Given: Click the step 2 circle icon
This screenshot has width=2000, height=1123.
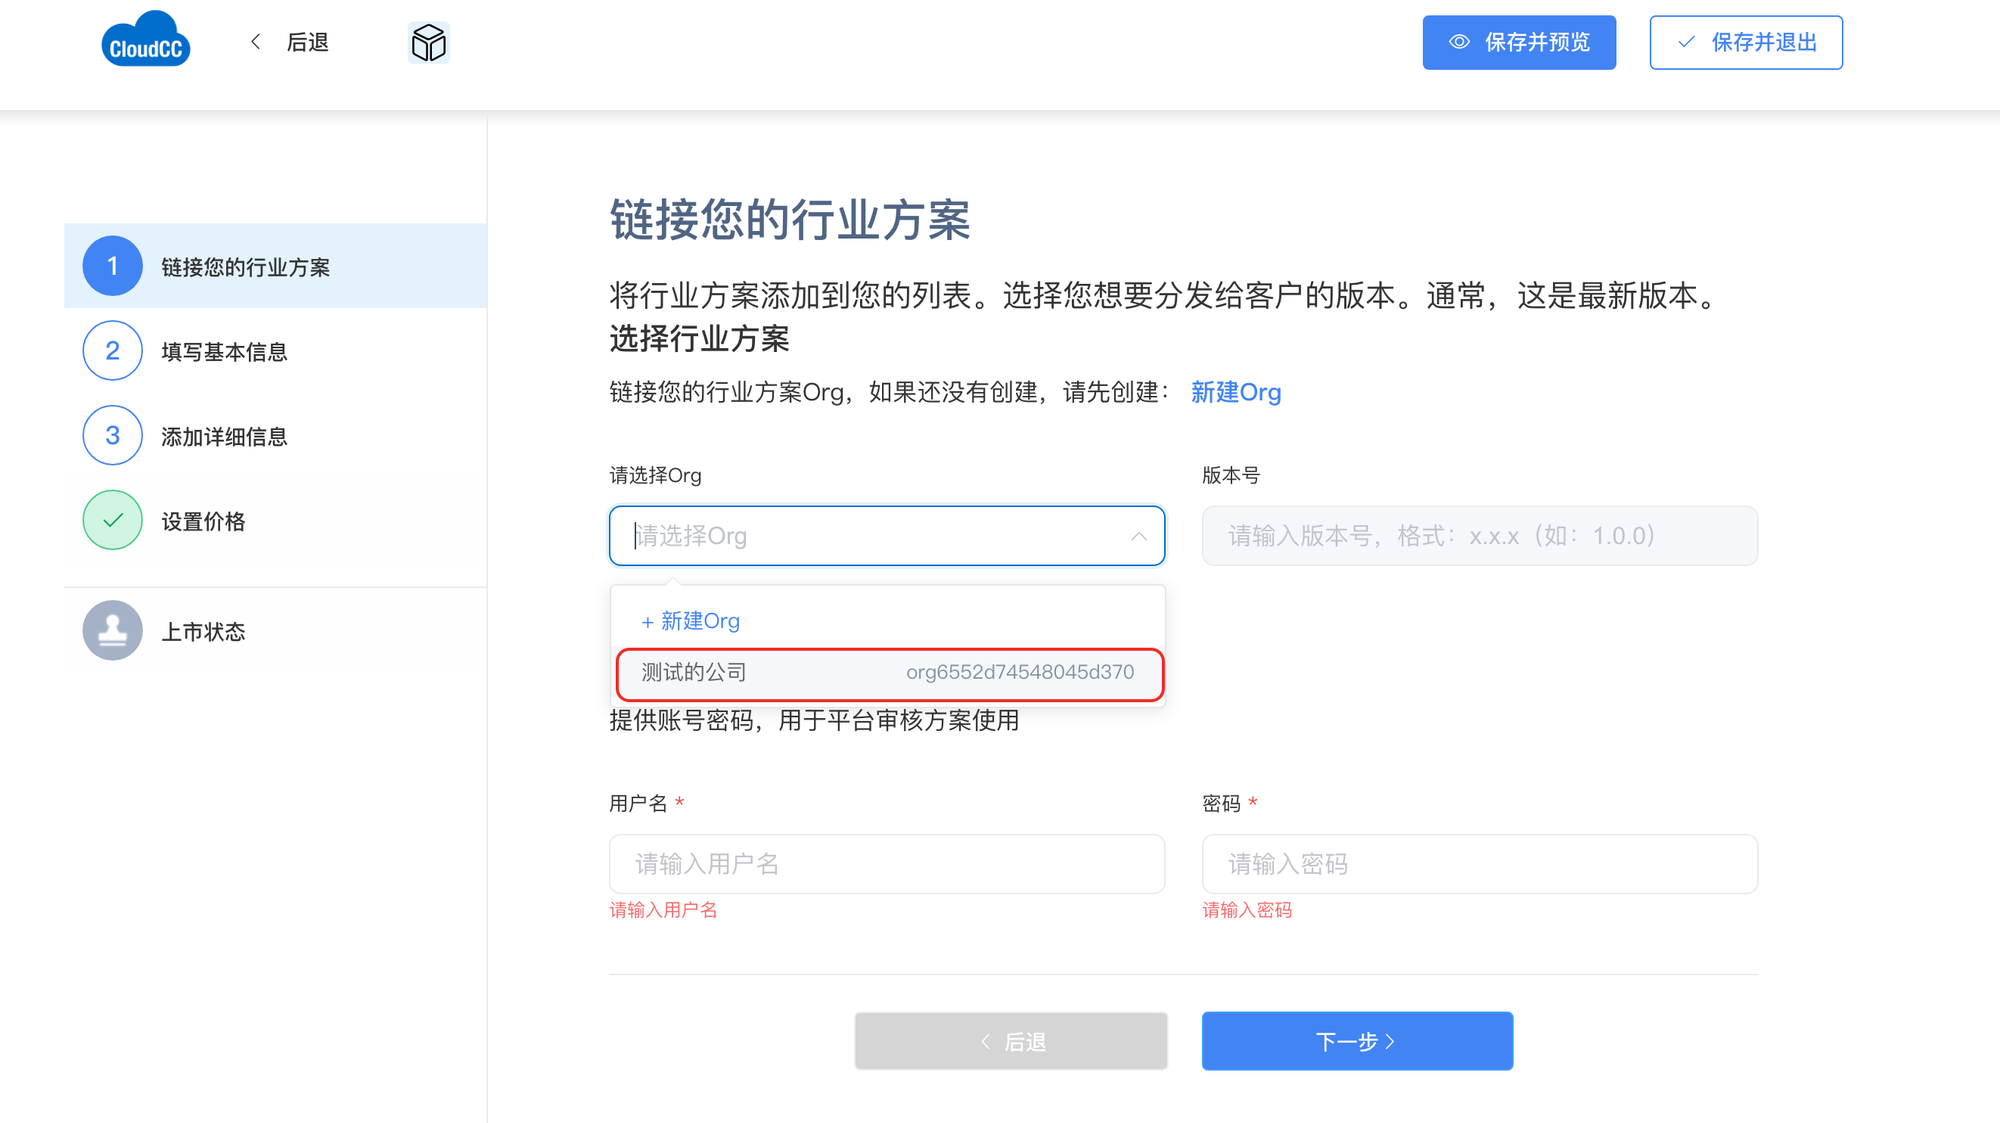Looking at the screenshot, I should click(112, 351).
